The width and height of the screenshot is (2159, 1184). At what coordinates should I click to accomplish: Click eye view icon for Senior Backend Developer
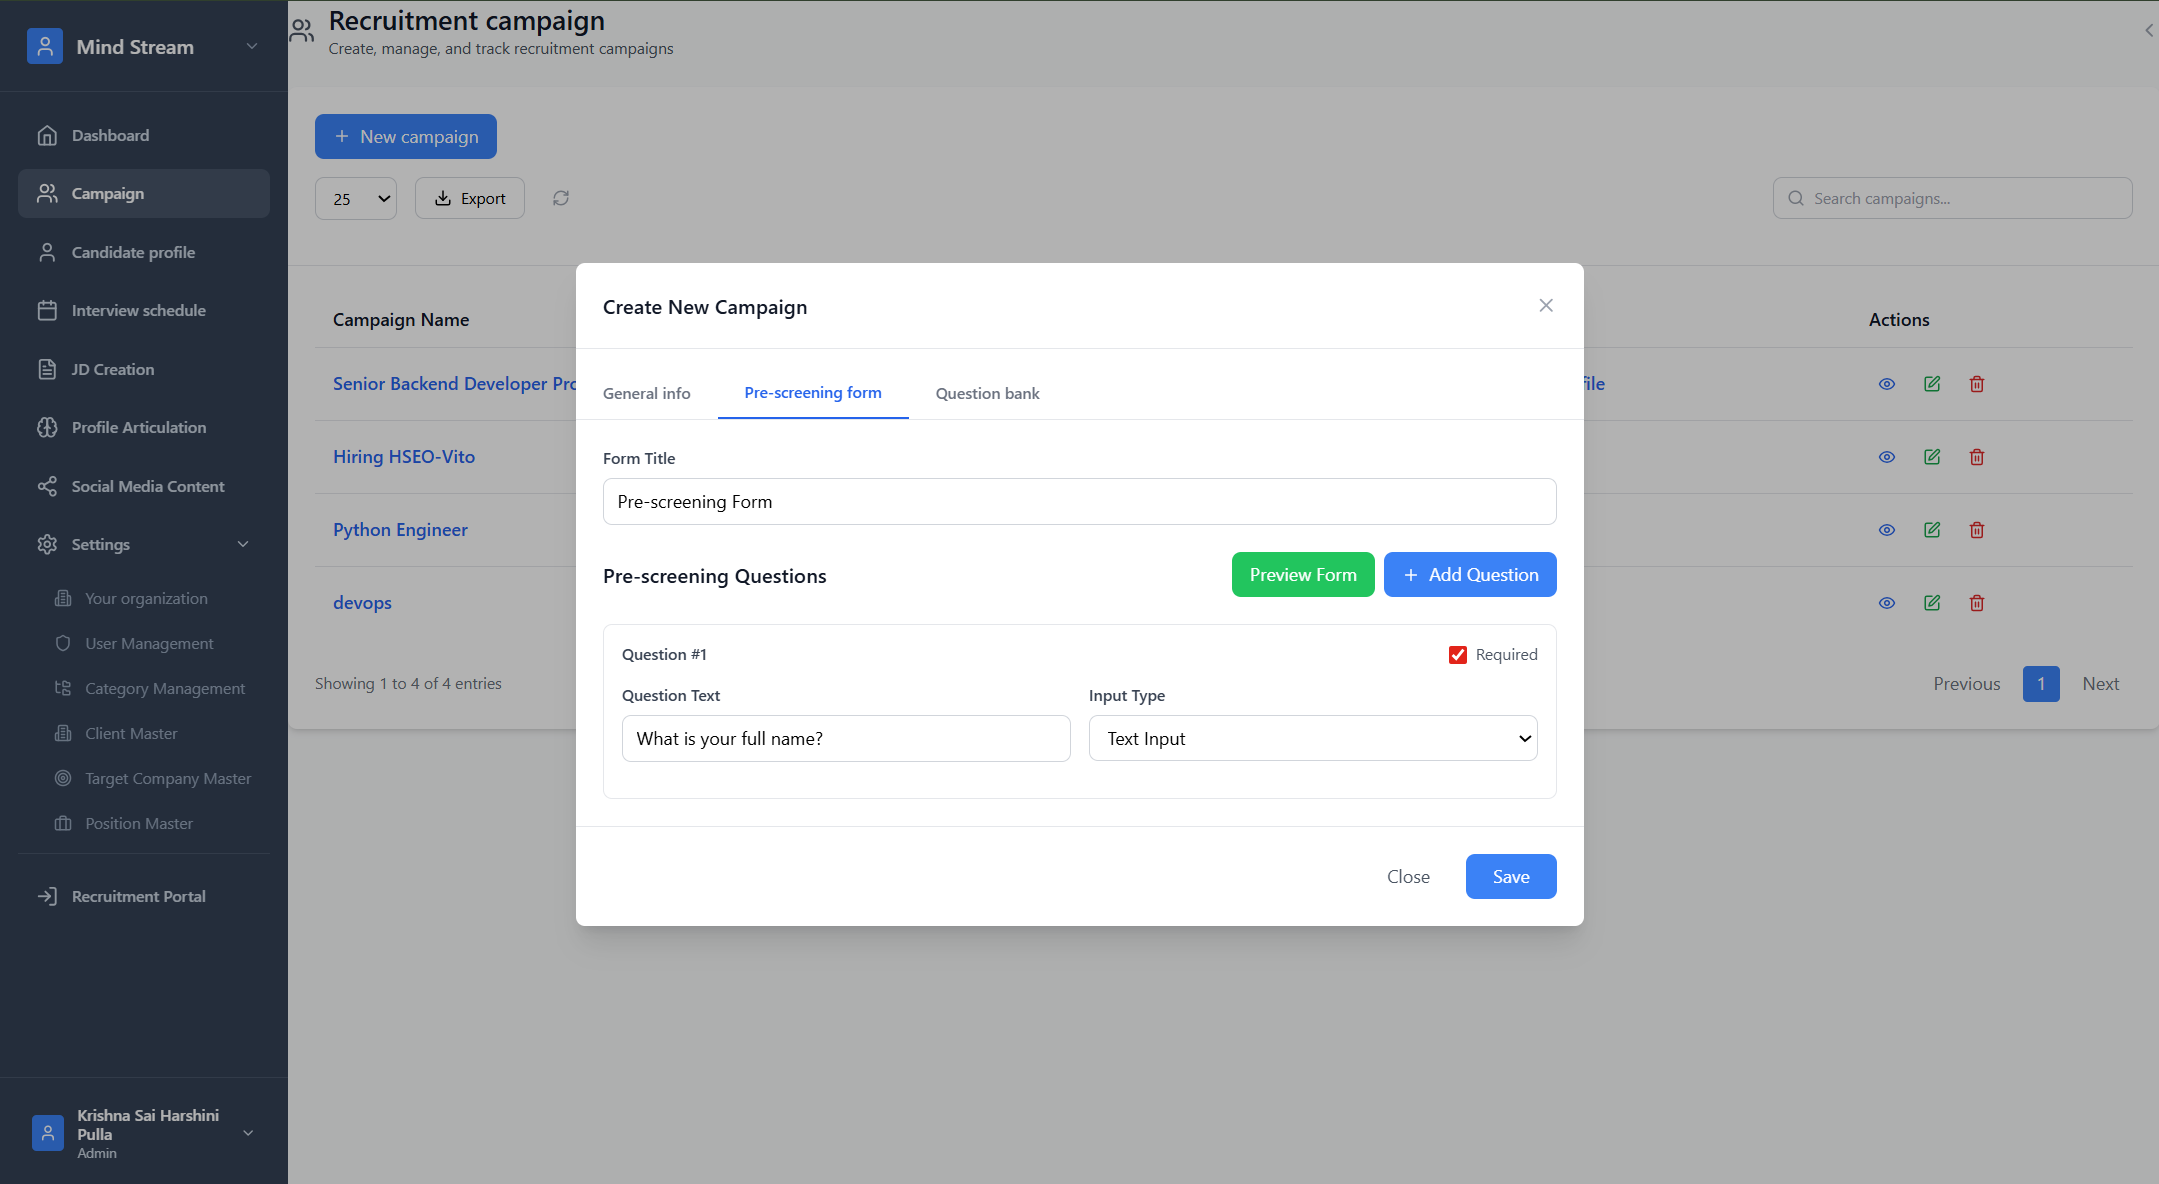point(1887,384)
